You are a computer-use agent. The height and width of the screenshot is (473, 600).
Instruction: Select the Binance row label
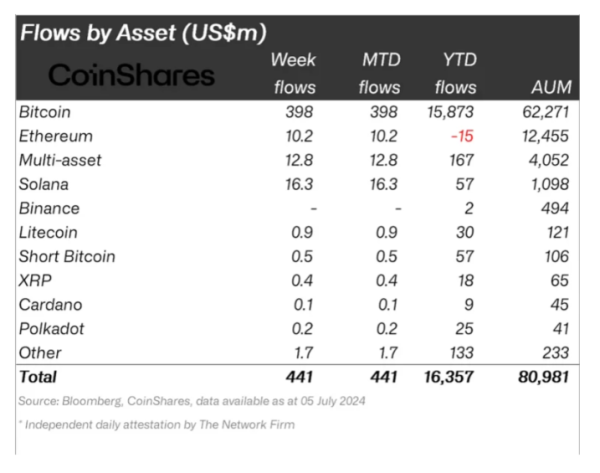(x=49, y=208)
